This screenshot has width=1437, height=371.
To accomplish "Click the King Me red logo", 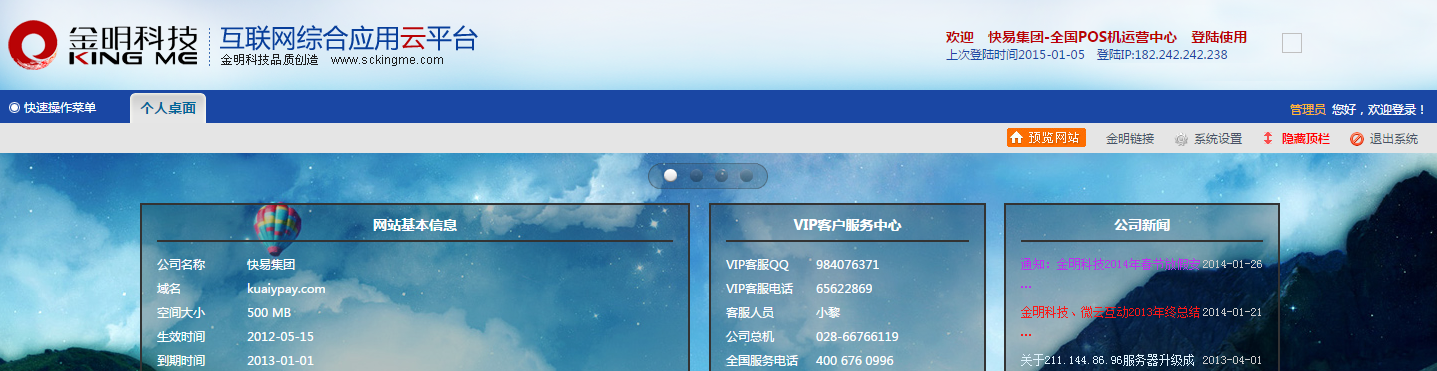I will (33, 45).
